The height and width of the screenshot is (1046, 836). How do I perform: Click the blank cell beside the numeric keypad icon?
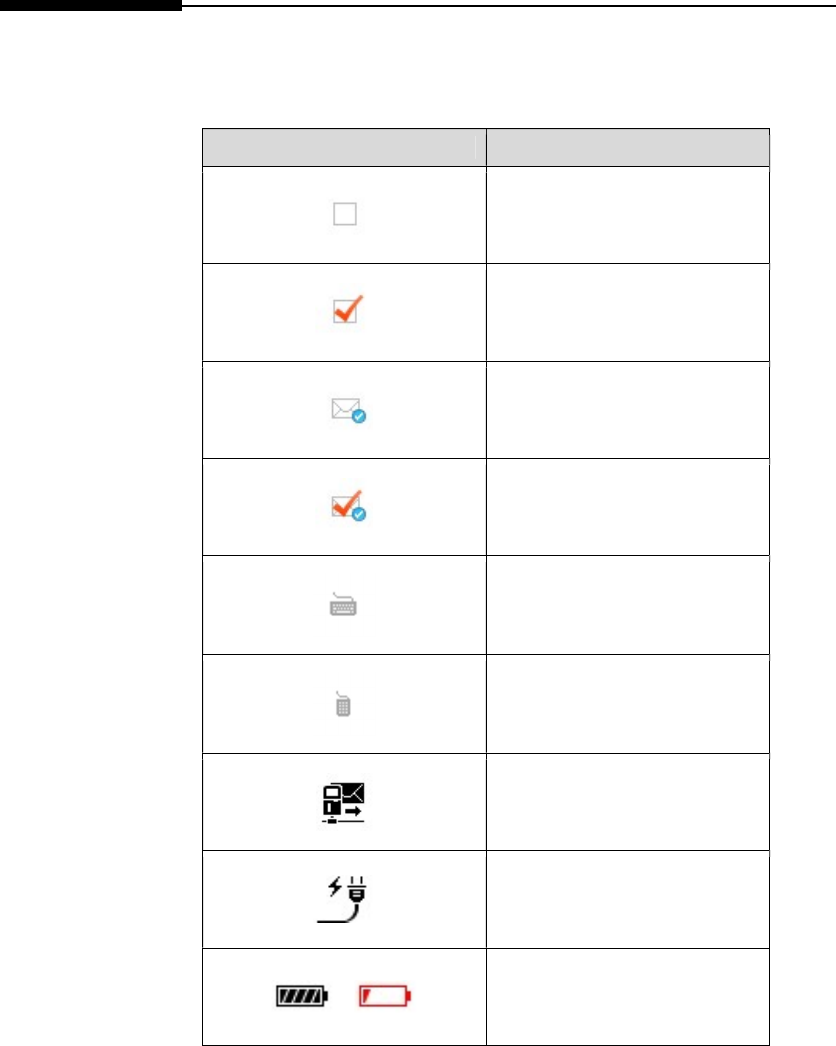(x=627, y=704)
